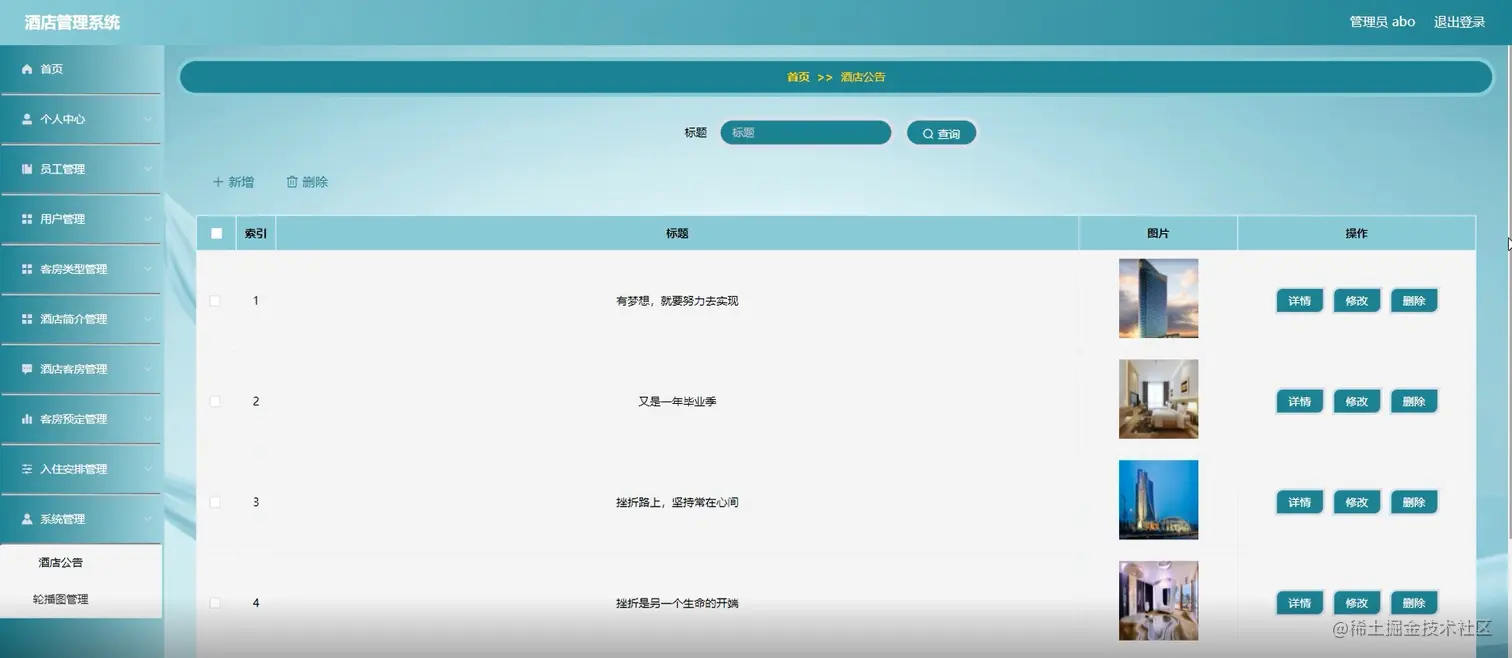Select 客房预定管理 label in the sidebar
1512x658 pixels.
(73, 419)
